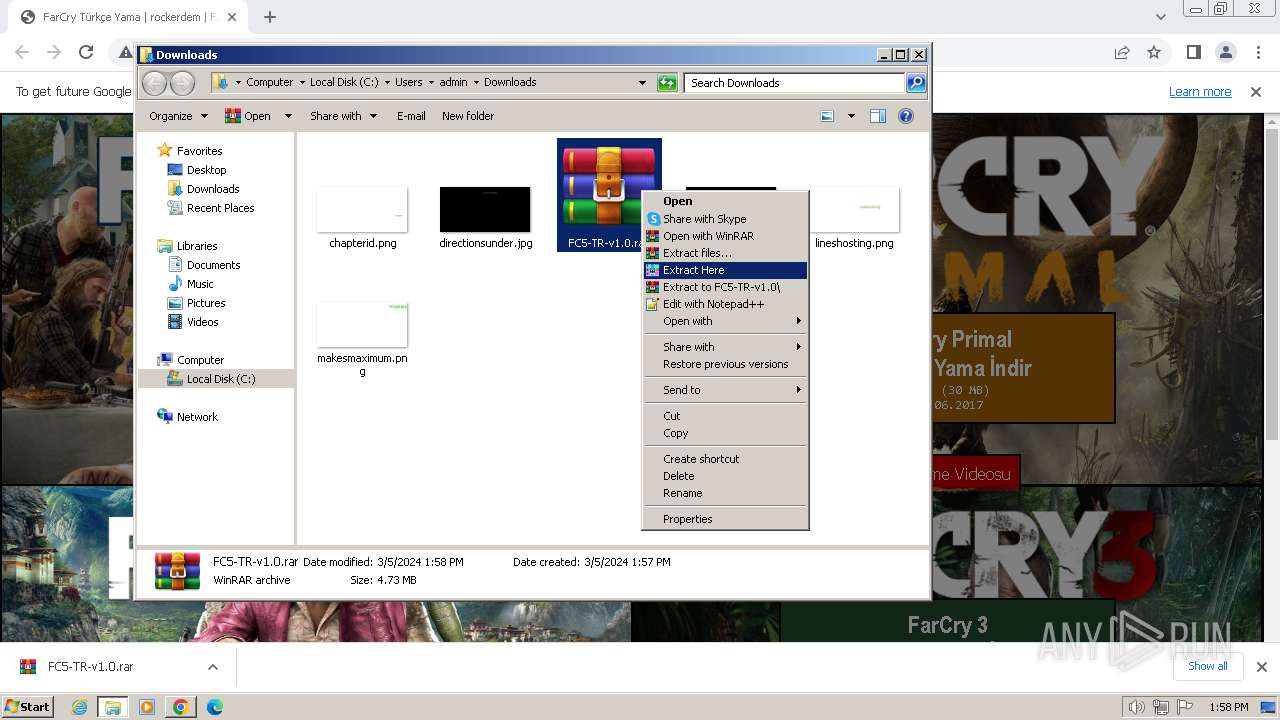The image size is (1280, 720).
Task: Toggle the preview pane icon
Action: click(x=878, y=116)
